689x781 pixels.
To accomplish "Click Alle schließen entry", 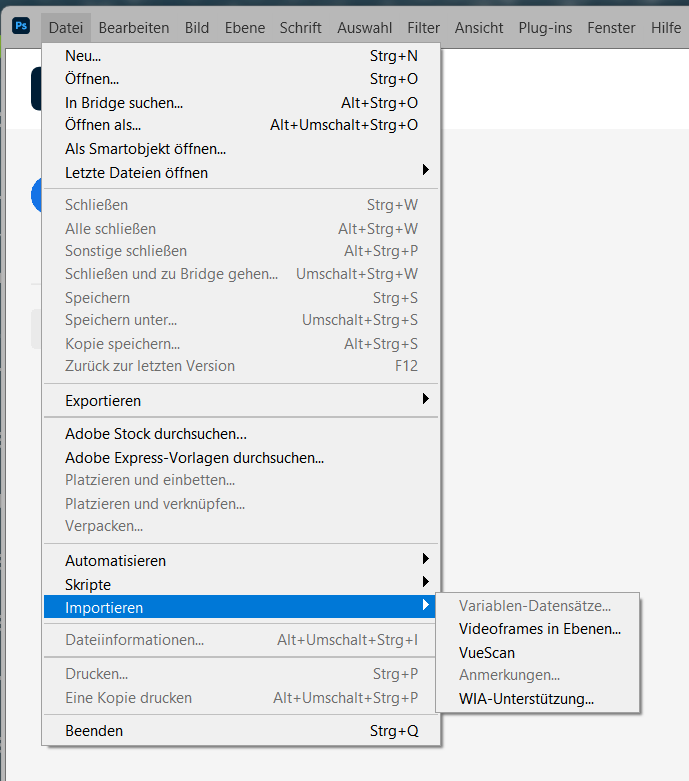I will tap(241, 229).
